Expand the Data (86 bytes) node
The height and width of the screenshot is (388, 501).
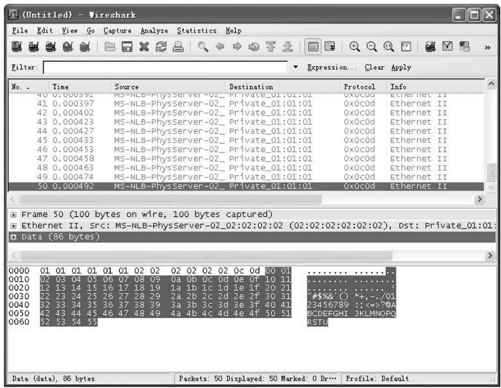tap(14, 237)
